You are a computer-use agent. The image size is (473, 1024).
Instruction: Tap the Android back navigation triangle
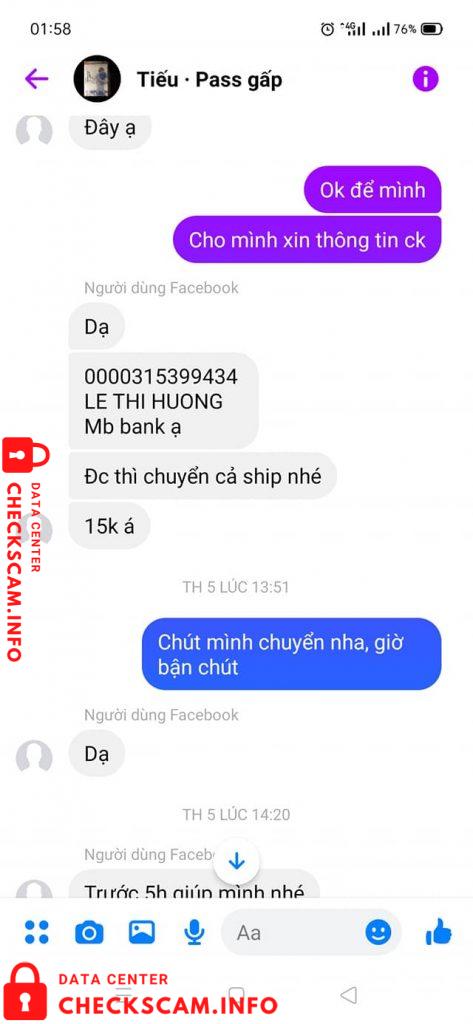(349, 995)
